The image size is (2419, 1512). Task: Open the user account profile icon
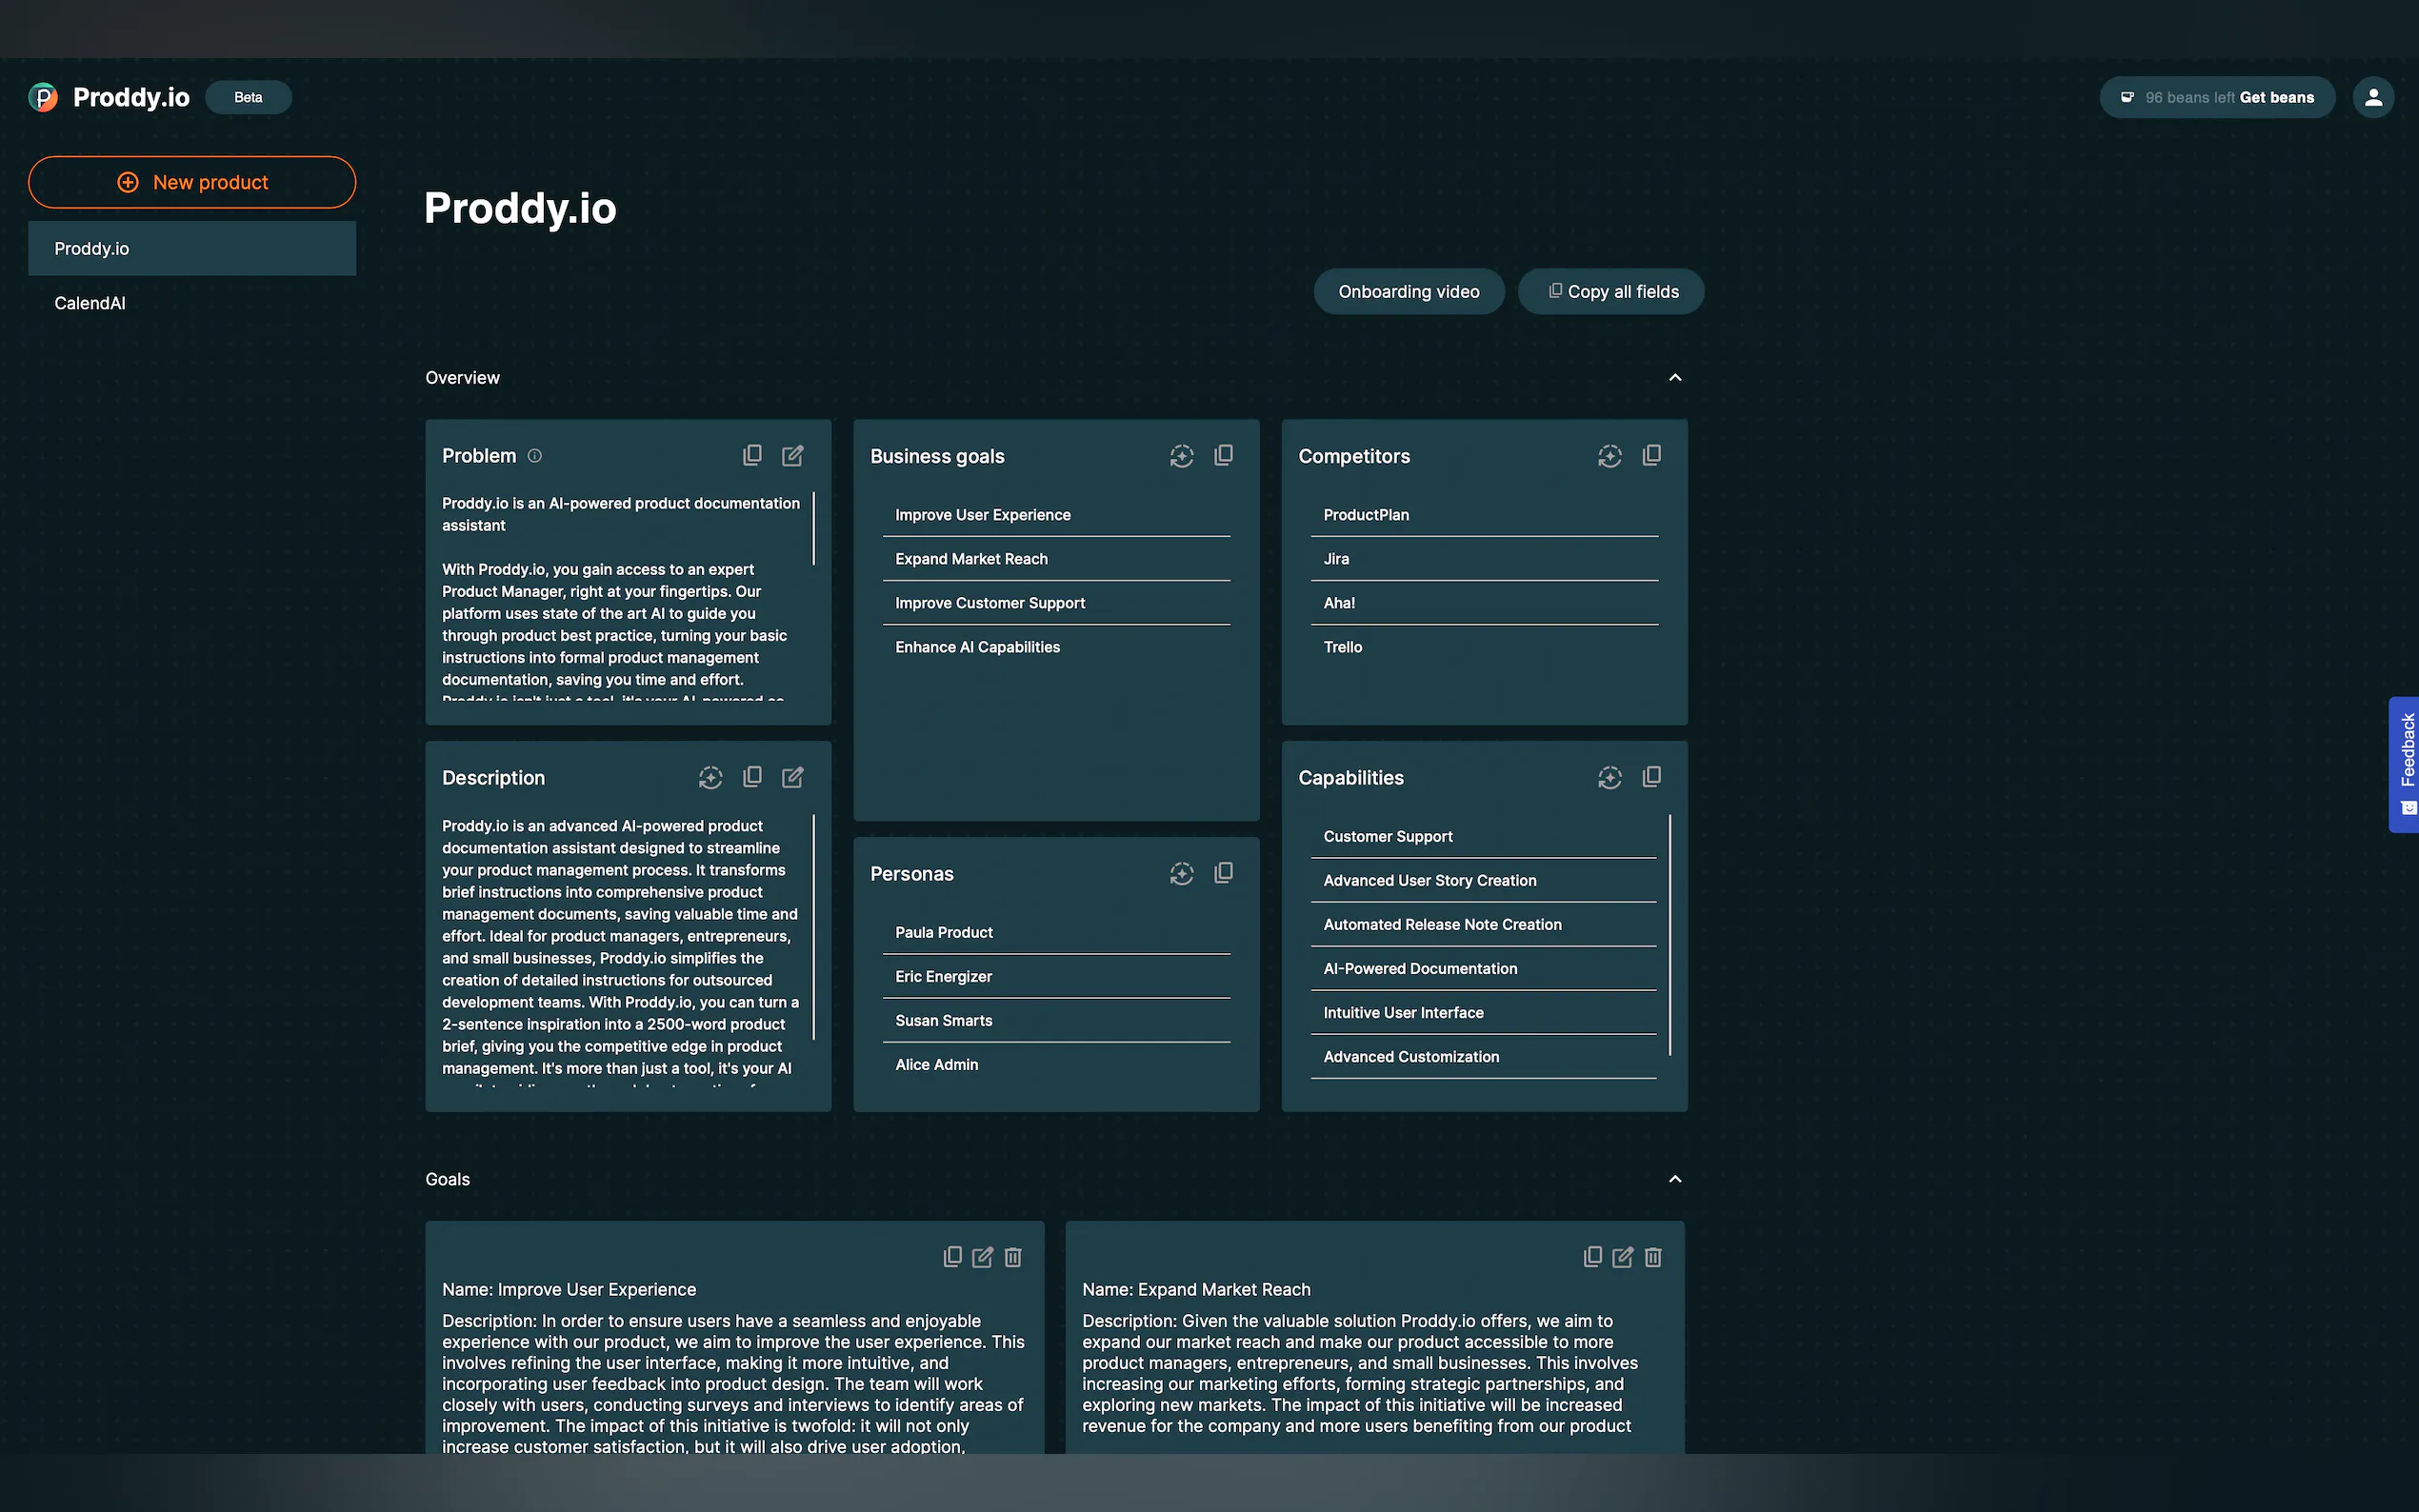coord(2372,97)
